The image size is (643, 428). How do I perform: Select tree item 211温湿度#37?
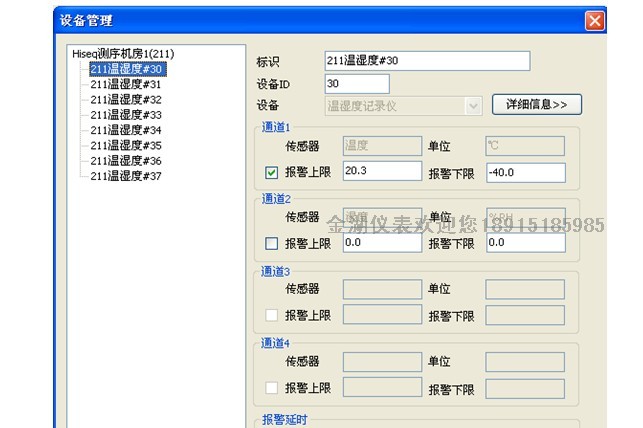point(126,176)
